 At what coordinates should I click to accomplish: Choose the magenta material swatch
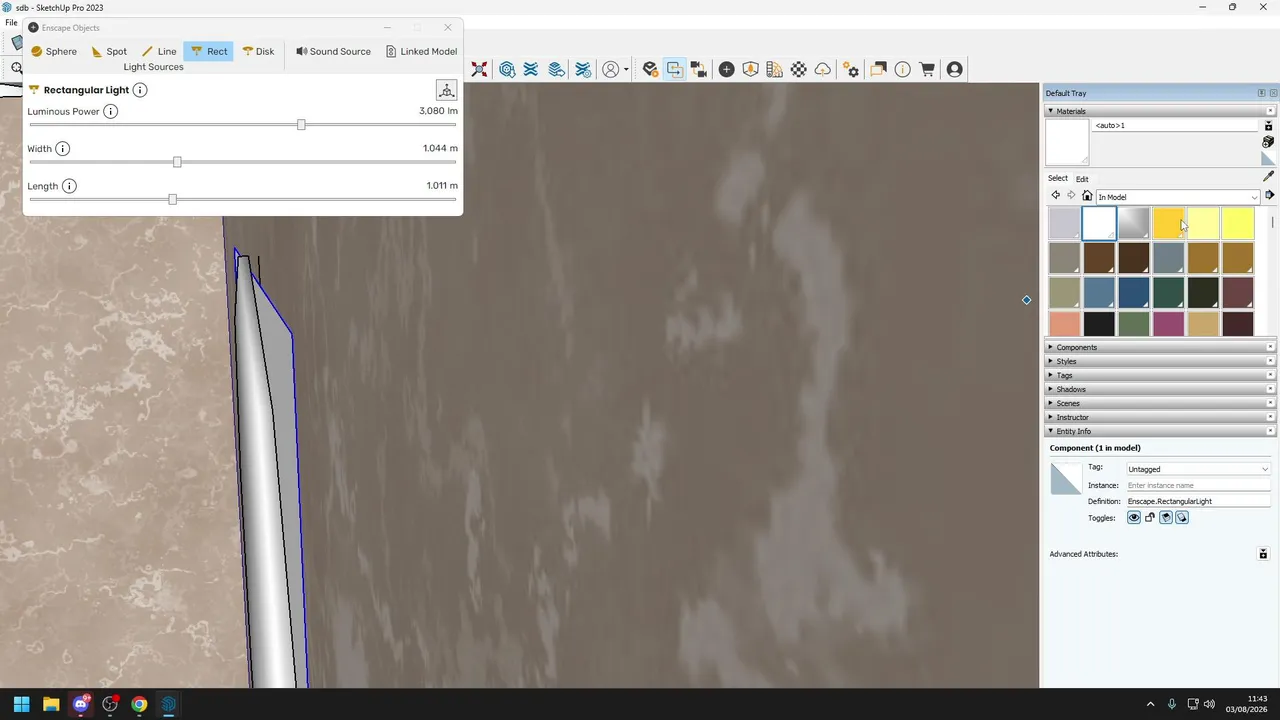click(x=1168, y=324)
